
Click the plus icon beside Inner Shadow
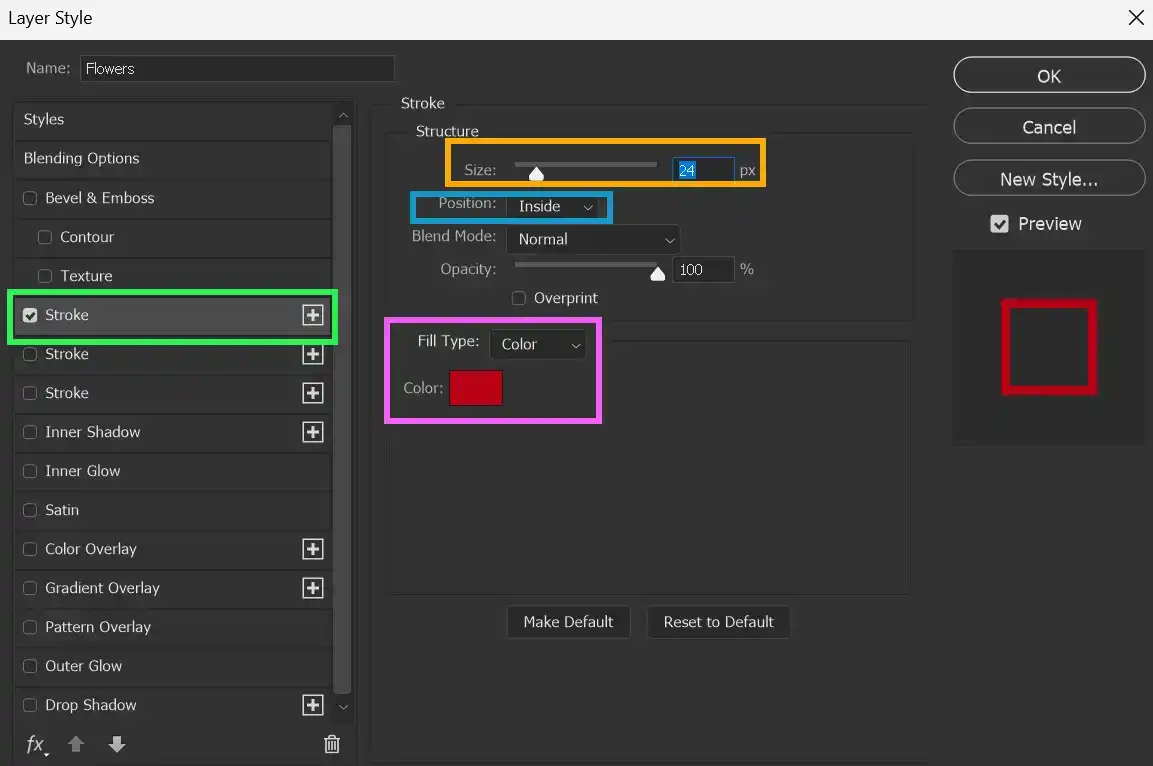tap(313, 432)
